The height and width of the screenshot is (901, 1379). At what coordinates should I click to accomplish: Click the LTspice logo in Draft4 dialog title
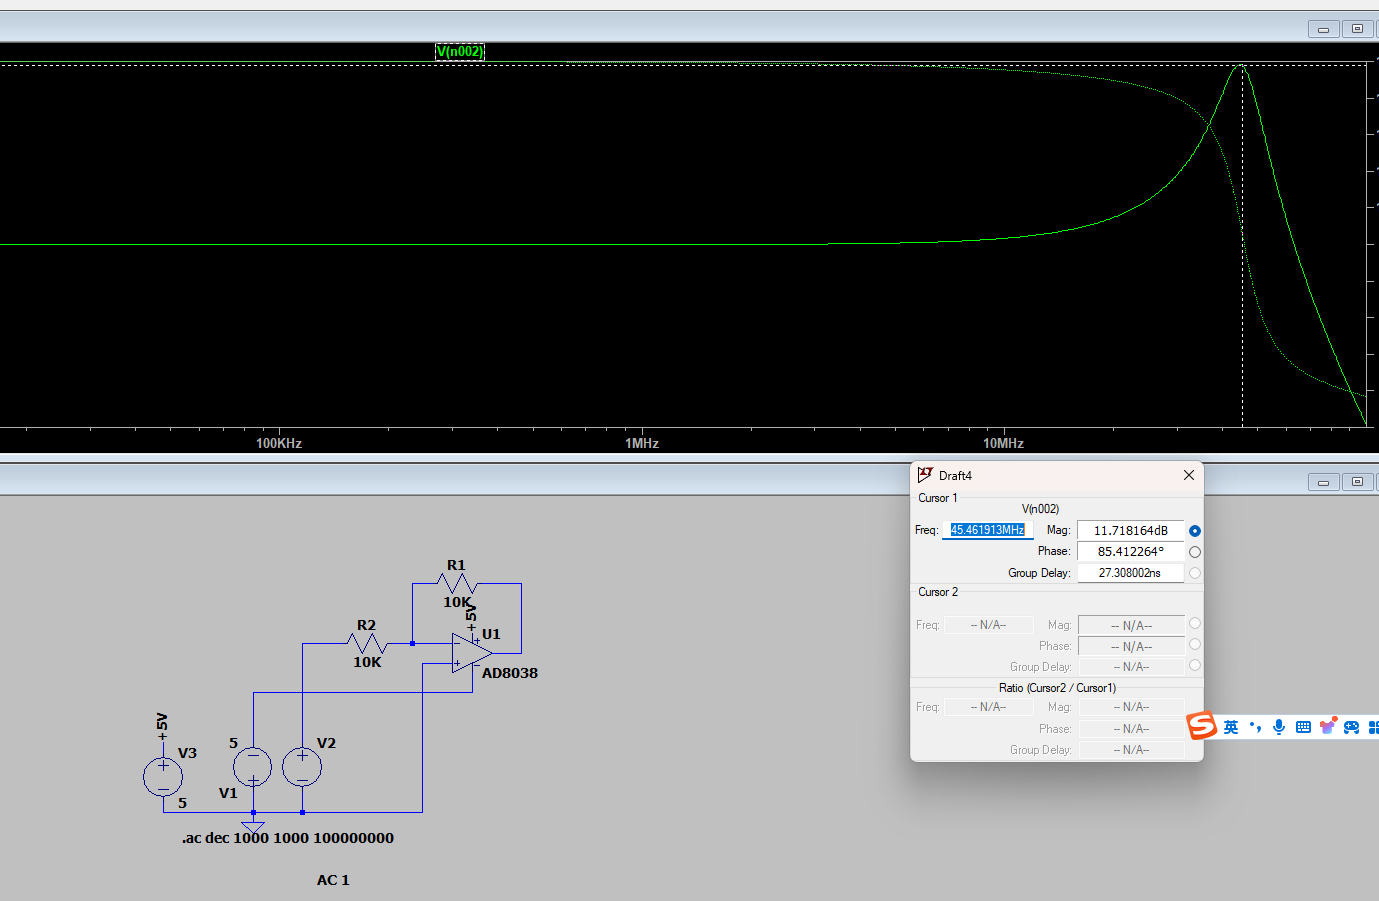pyautogui.click(x=925, y=475)
